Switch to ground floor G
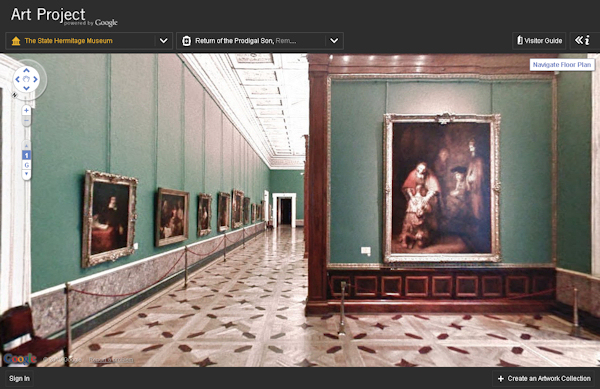The height and width of the screenshot is (389, 600). 26,165
